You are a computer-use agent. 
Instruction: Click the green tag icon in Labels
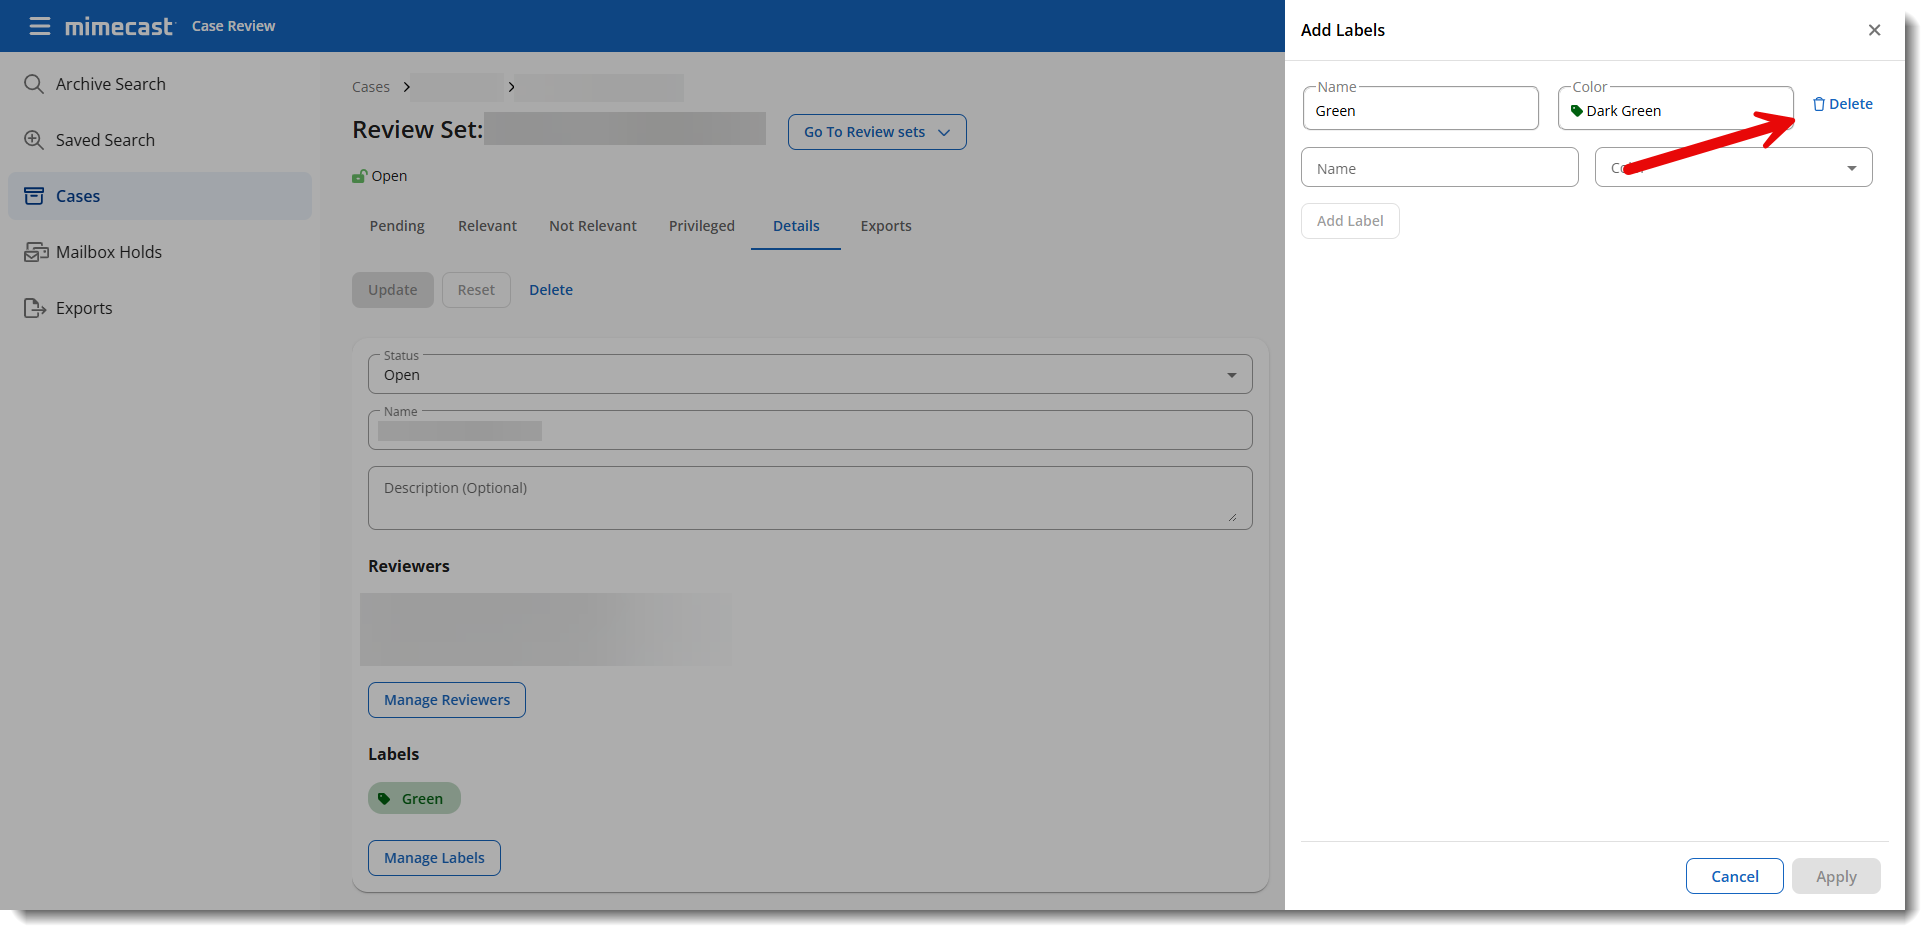coord(384,799)
